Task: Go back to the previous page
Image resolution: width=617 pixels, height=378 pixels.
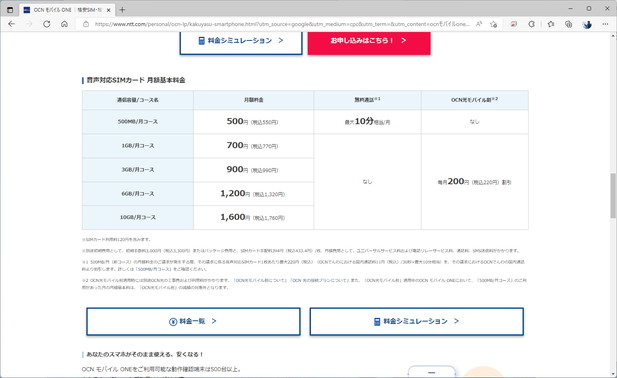Action: pyautogui.click(x=11, y=24)
